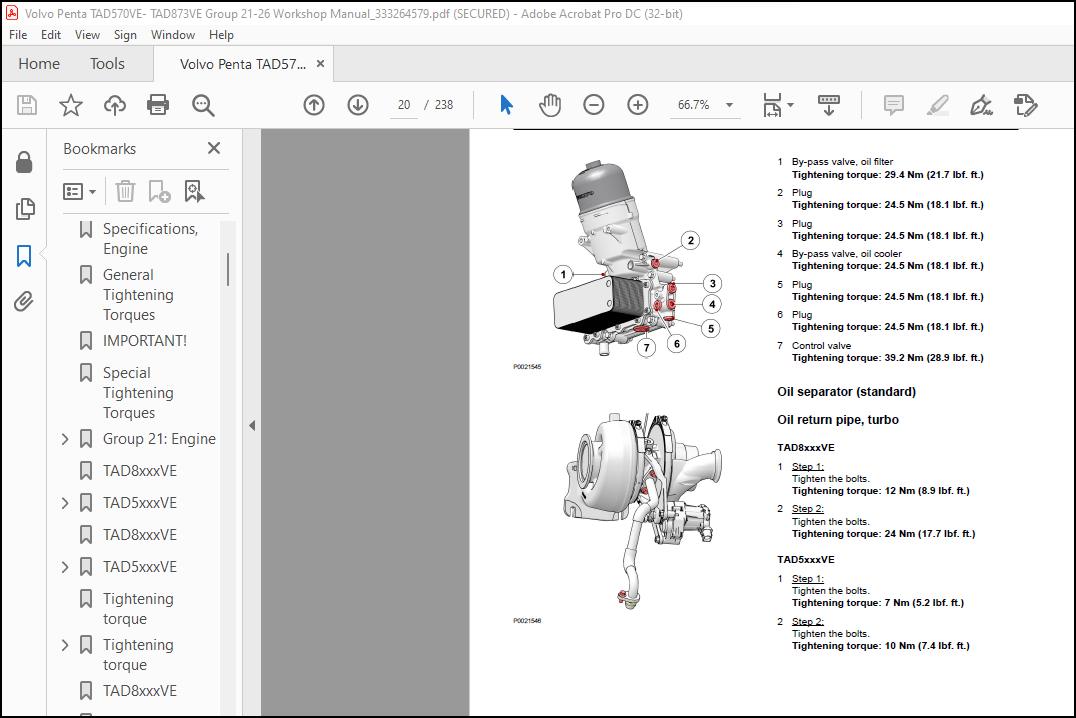Select the Group 21: Engine bookmark
The width and height of the screenshot is (1076, 718).
[159, 439]
